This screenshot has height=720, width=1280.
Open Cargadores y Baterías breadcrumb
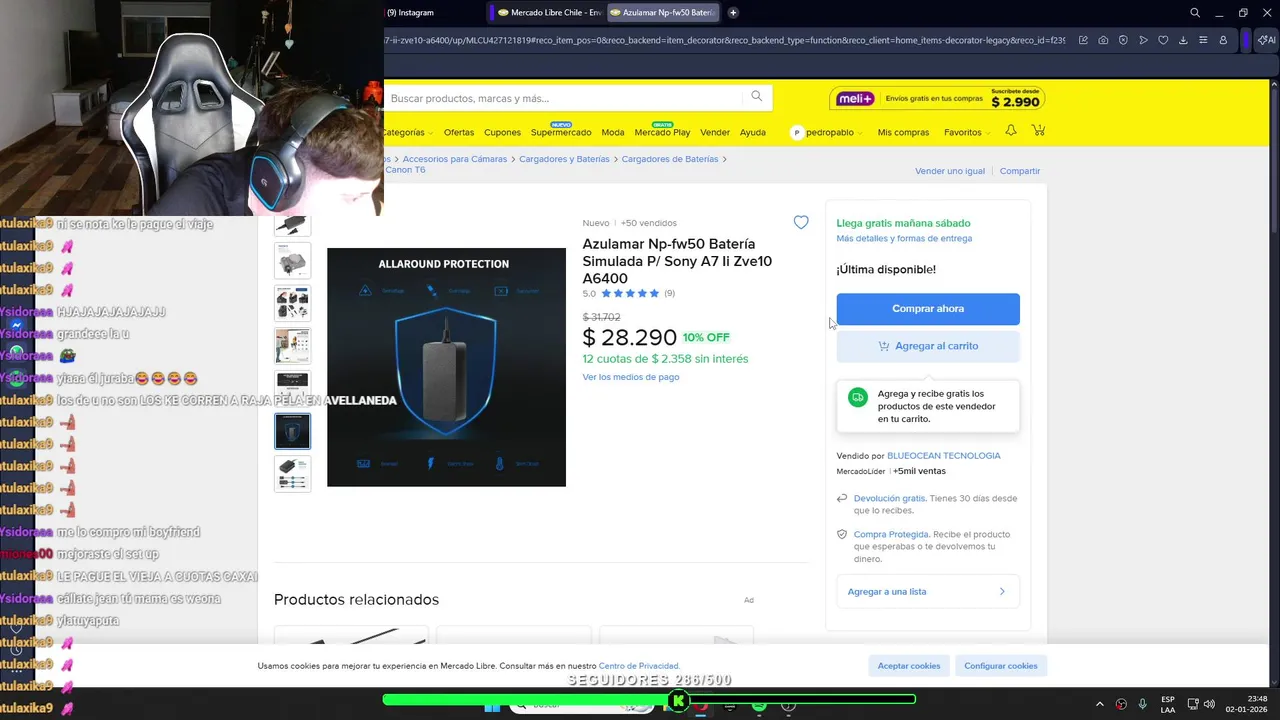point(564,159)
